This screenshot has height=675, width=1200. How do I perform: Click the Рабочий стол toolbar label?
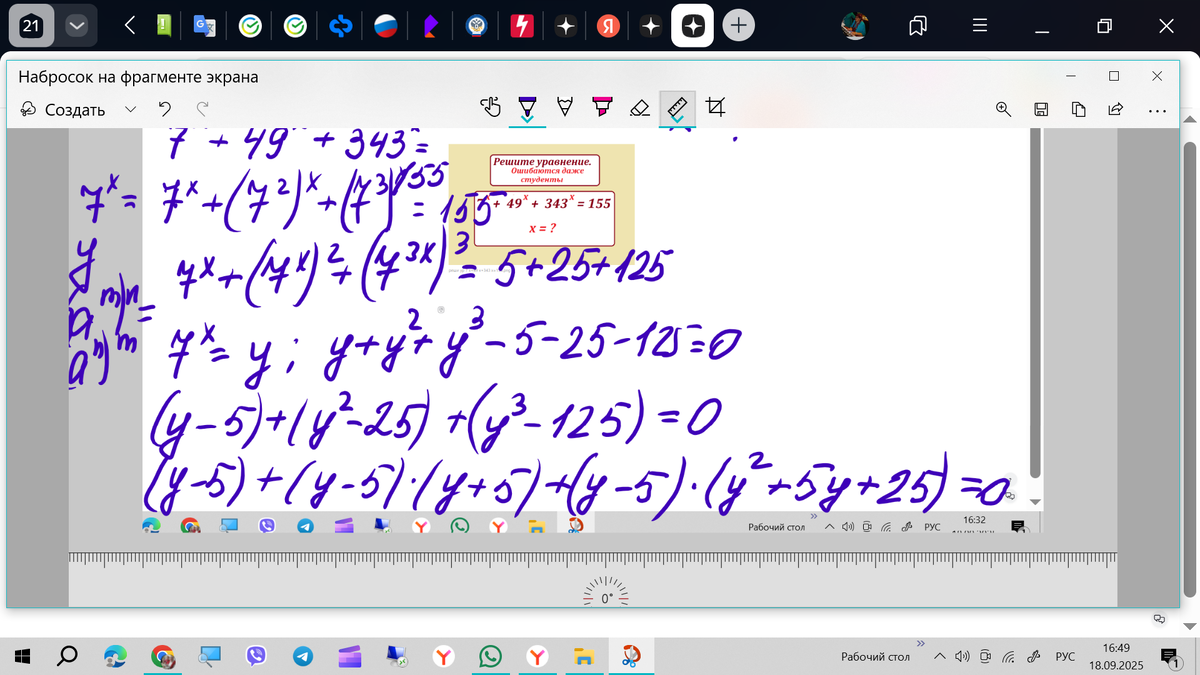[875, 657]
